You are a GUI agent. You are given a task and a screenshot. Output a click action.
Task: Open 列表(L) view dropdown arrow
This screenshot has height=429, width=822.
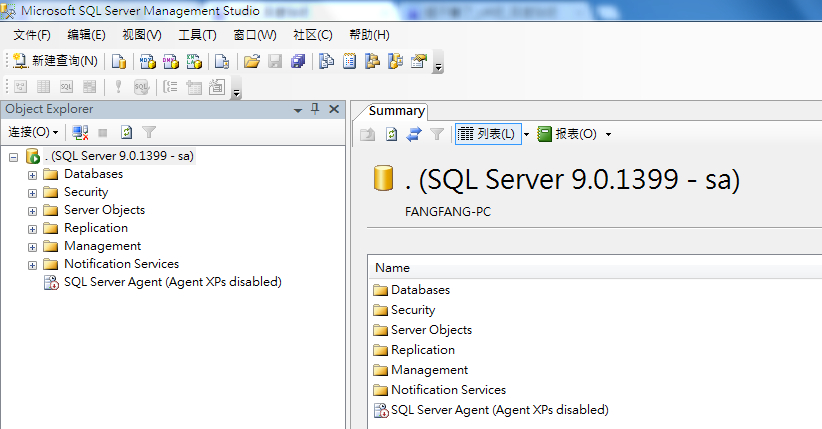526,134
